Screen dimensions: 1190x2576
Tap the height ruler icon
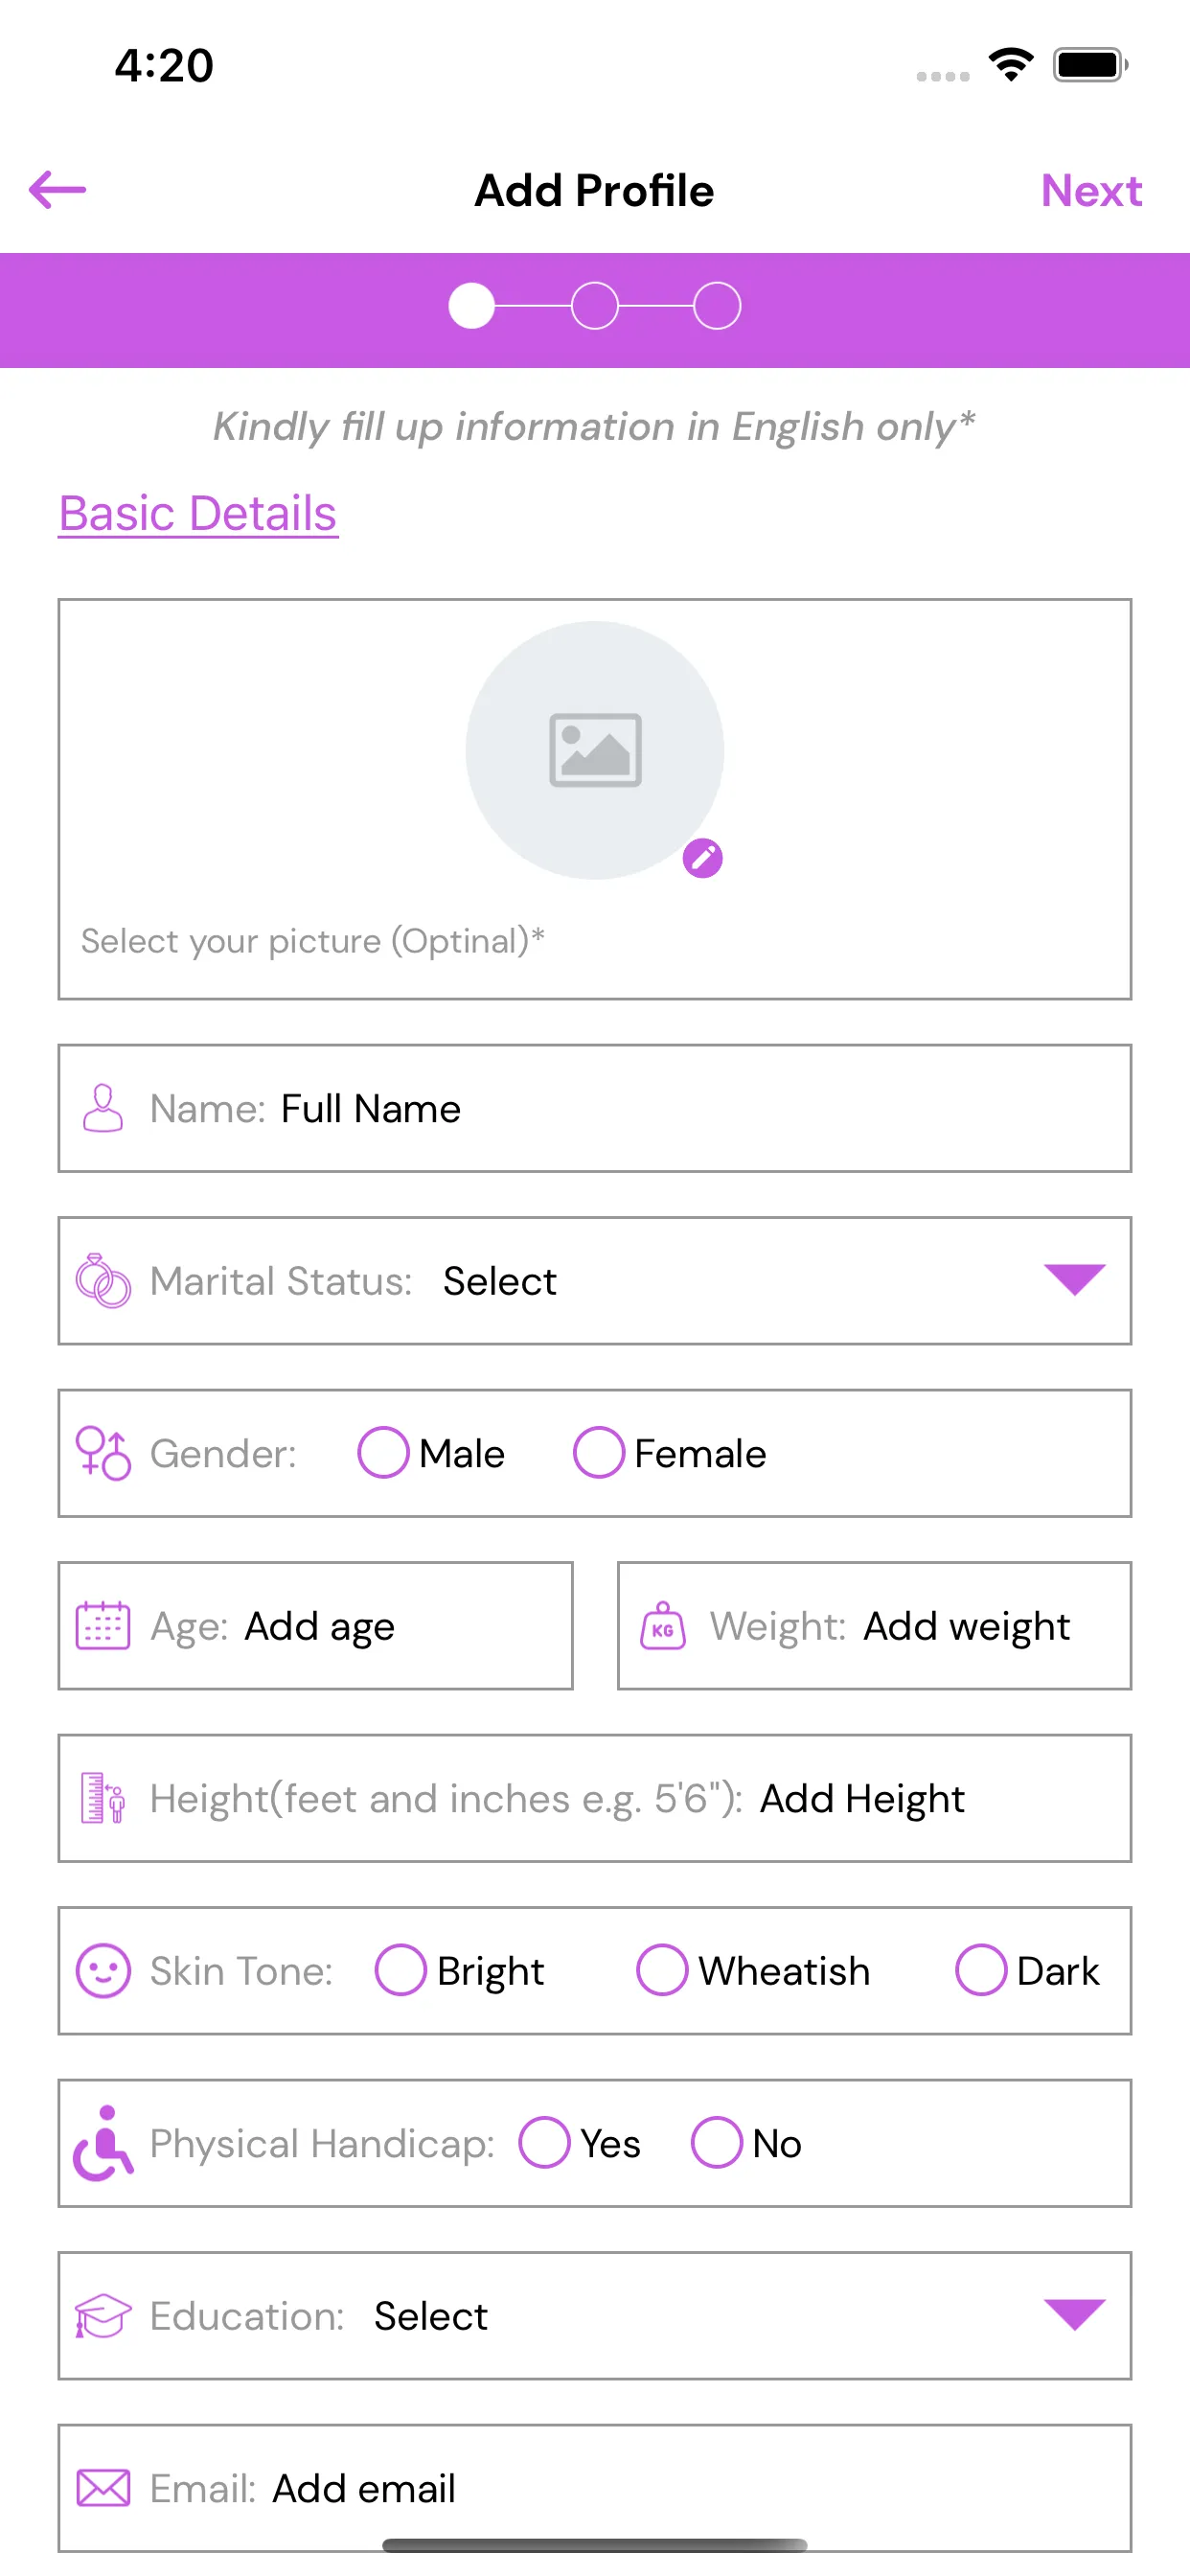click(x=103, y=1798)
